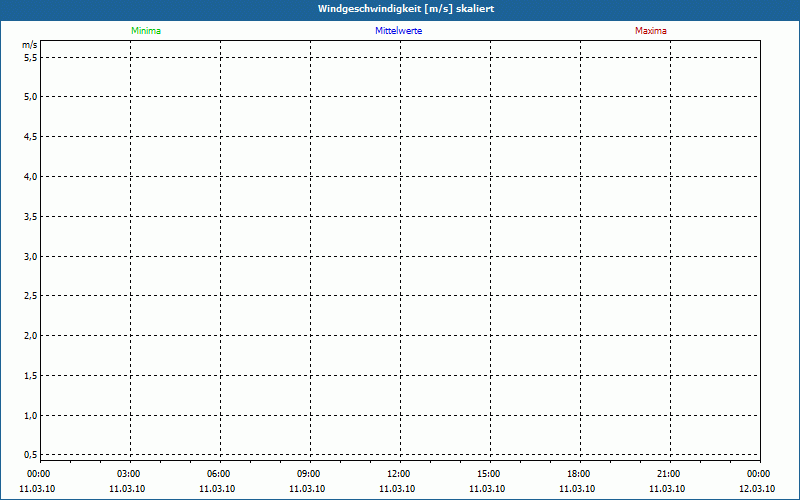800x500 pixels.
Task: Select the 1,0 y-axis label
Action: point(30,415)
